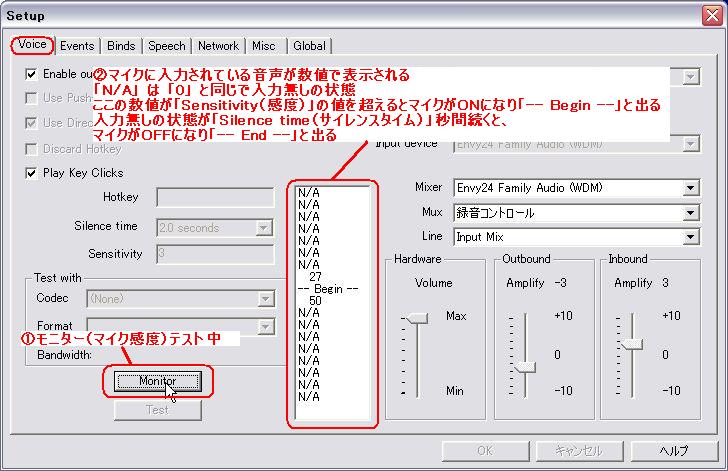This screenshot has width=728, height=471.
Task: Uncheck the Play Key Clicks checkbox
Action: 32,172
